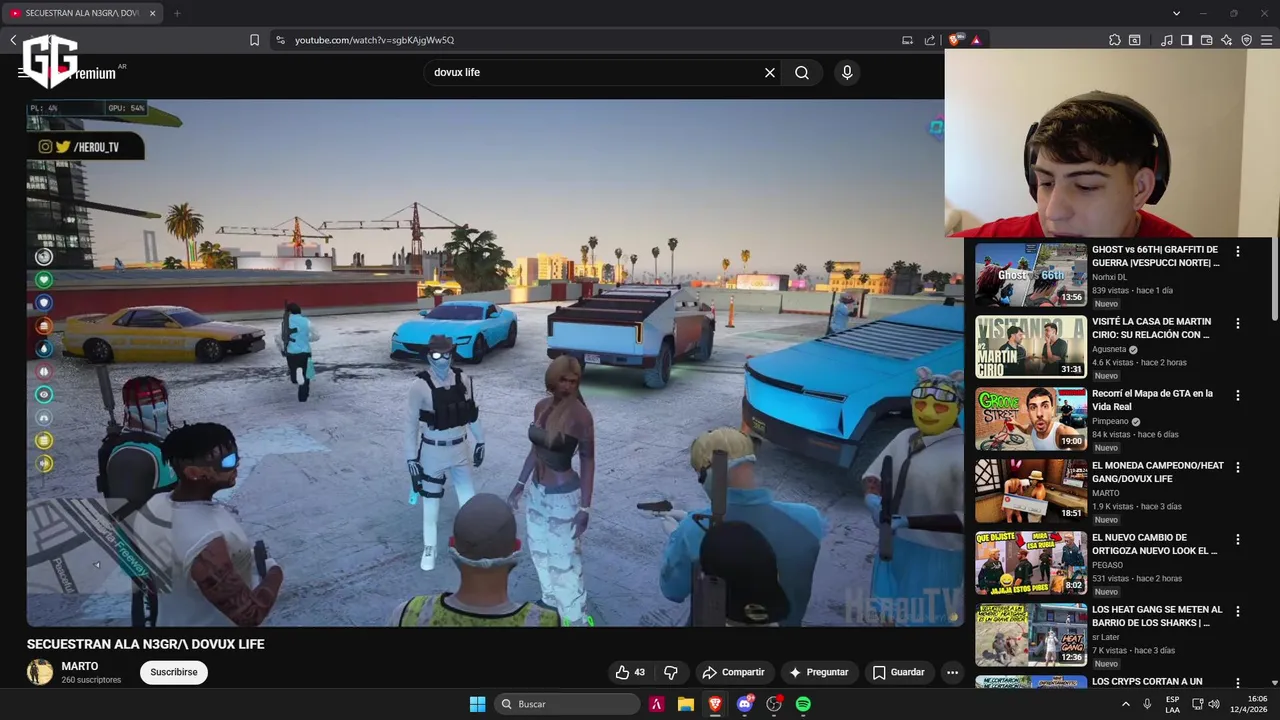Clear the search text with the X icon
Screen dimensions: 1280x720
(x=770, y=72)
